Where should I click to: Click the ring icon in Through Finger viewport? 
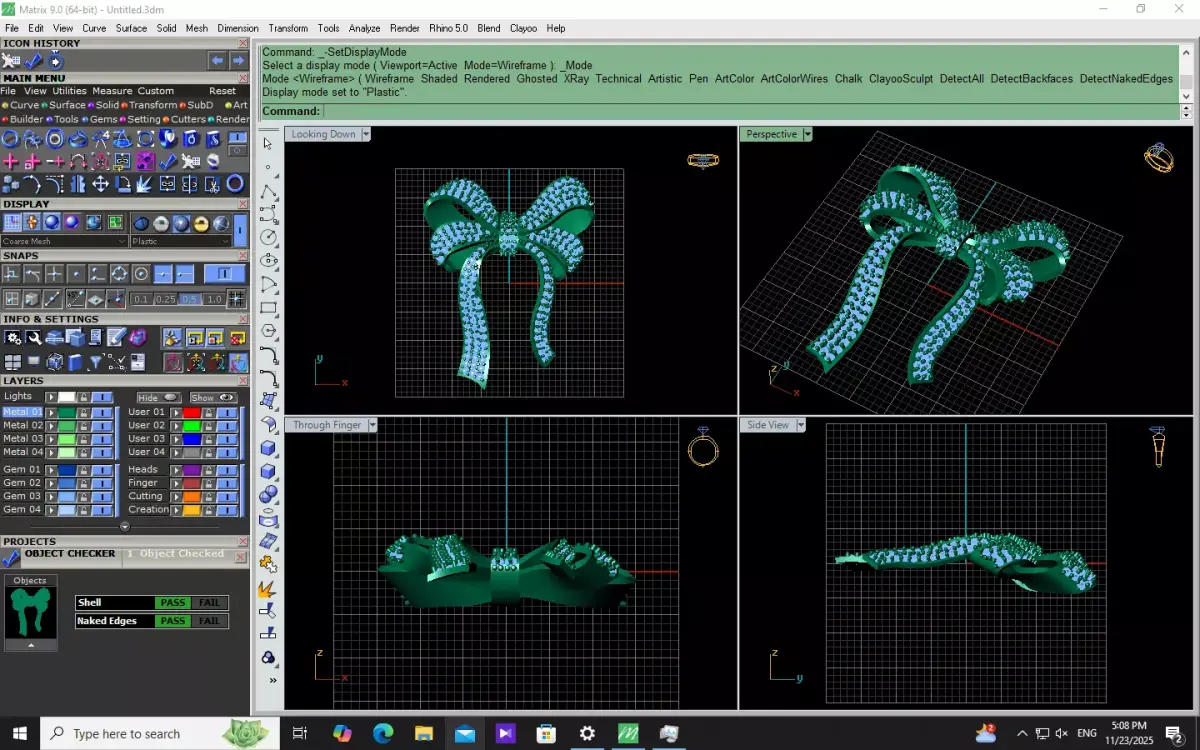(x=704, y=447)
